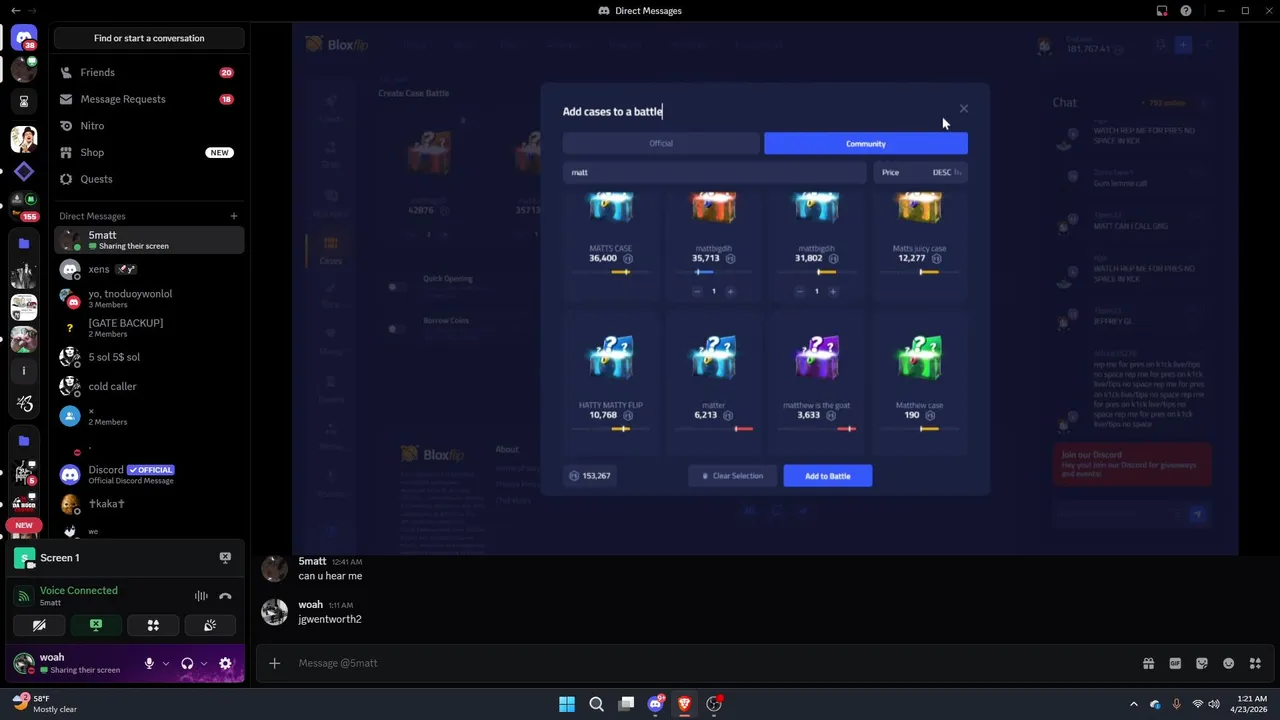Select the Community cases tab
Screen dimensions: 1280x720
pos(866,143)
